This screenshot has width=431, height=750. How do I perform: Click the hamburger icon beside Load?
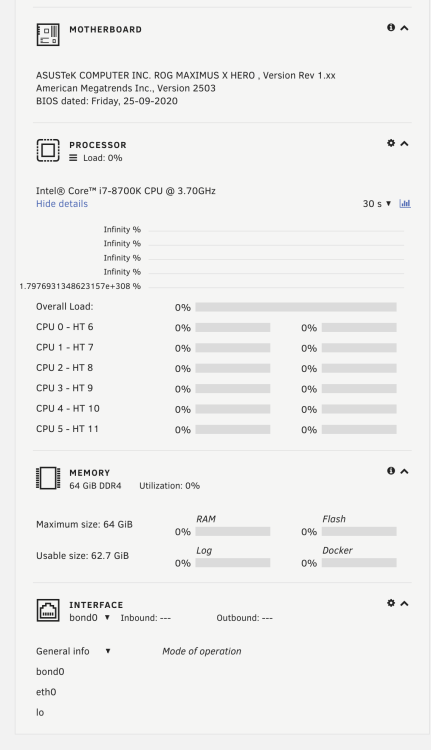click(73, 158)
